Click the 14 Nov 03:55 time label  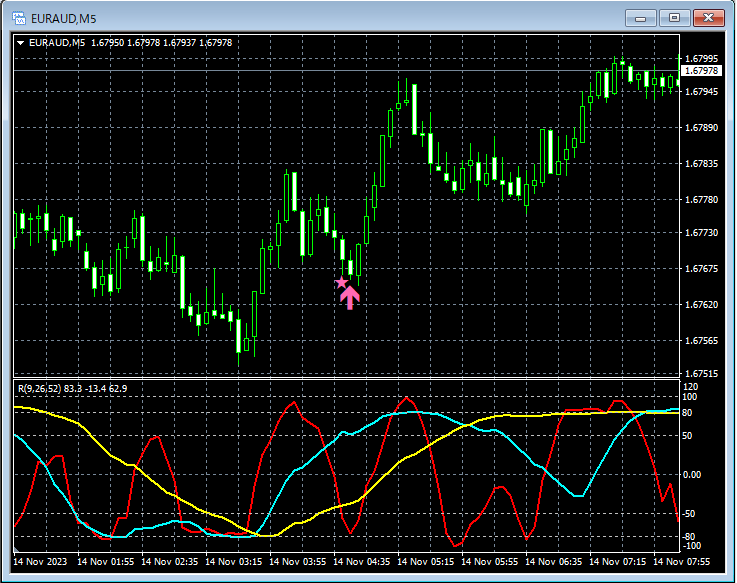298,561
